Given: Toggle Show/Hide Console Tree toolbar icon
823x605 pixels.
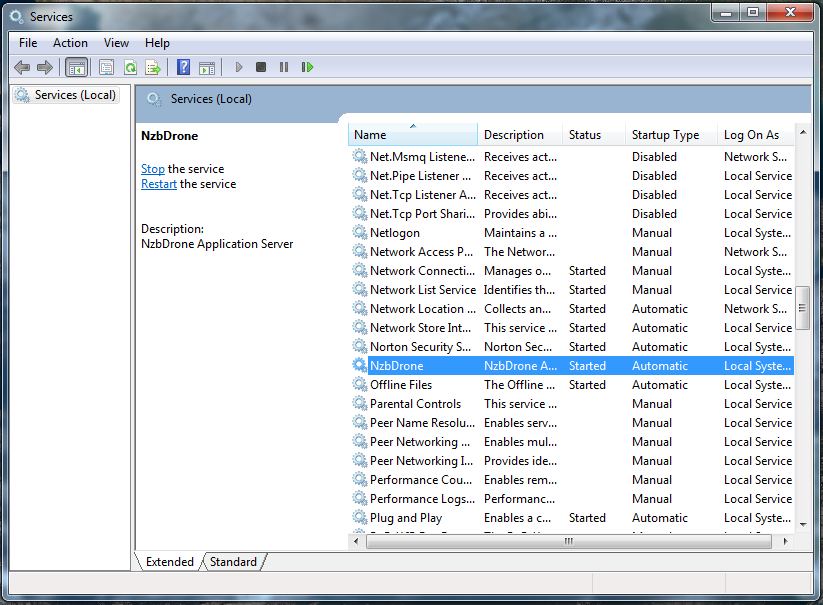Looking at the screenshot, I should (x=77, y=67).
